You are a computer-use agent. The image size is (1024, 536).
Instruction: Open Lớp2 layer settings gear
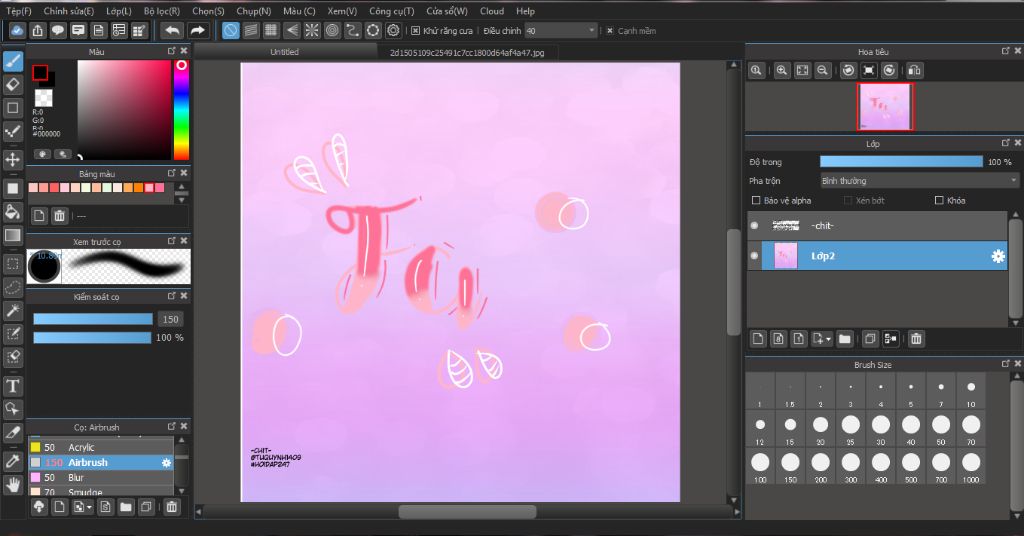coord(998,257)
